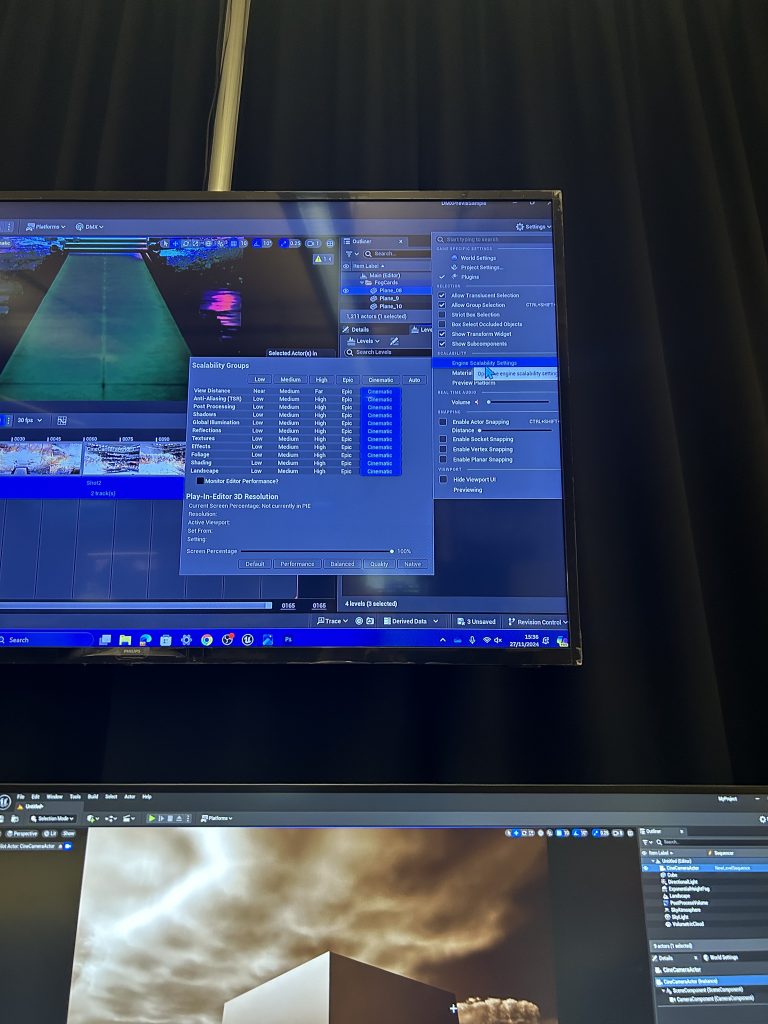Viewport: 768px width, 1024px height.
Task: Enable Vertex Snapping checkbox
Action: [443, 449]
